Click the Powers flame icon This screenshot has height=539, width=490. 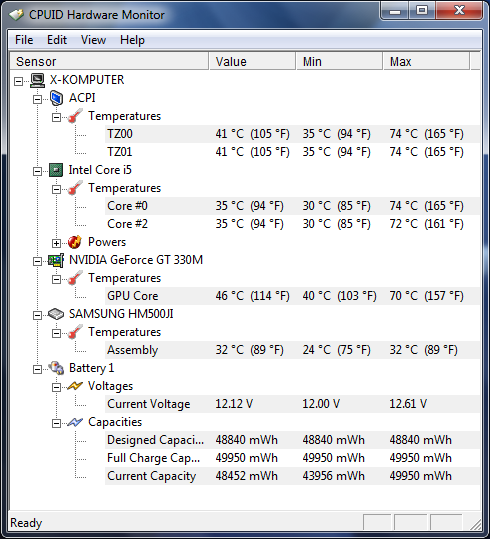tap(75, 242)
